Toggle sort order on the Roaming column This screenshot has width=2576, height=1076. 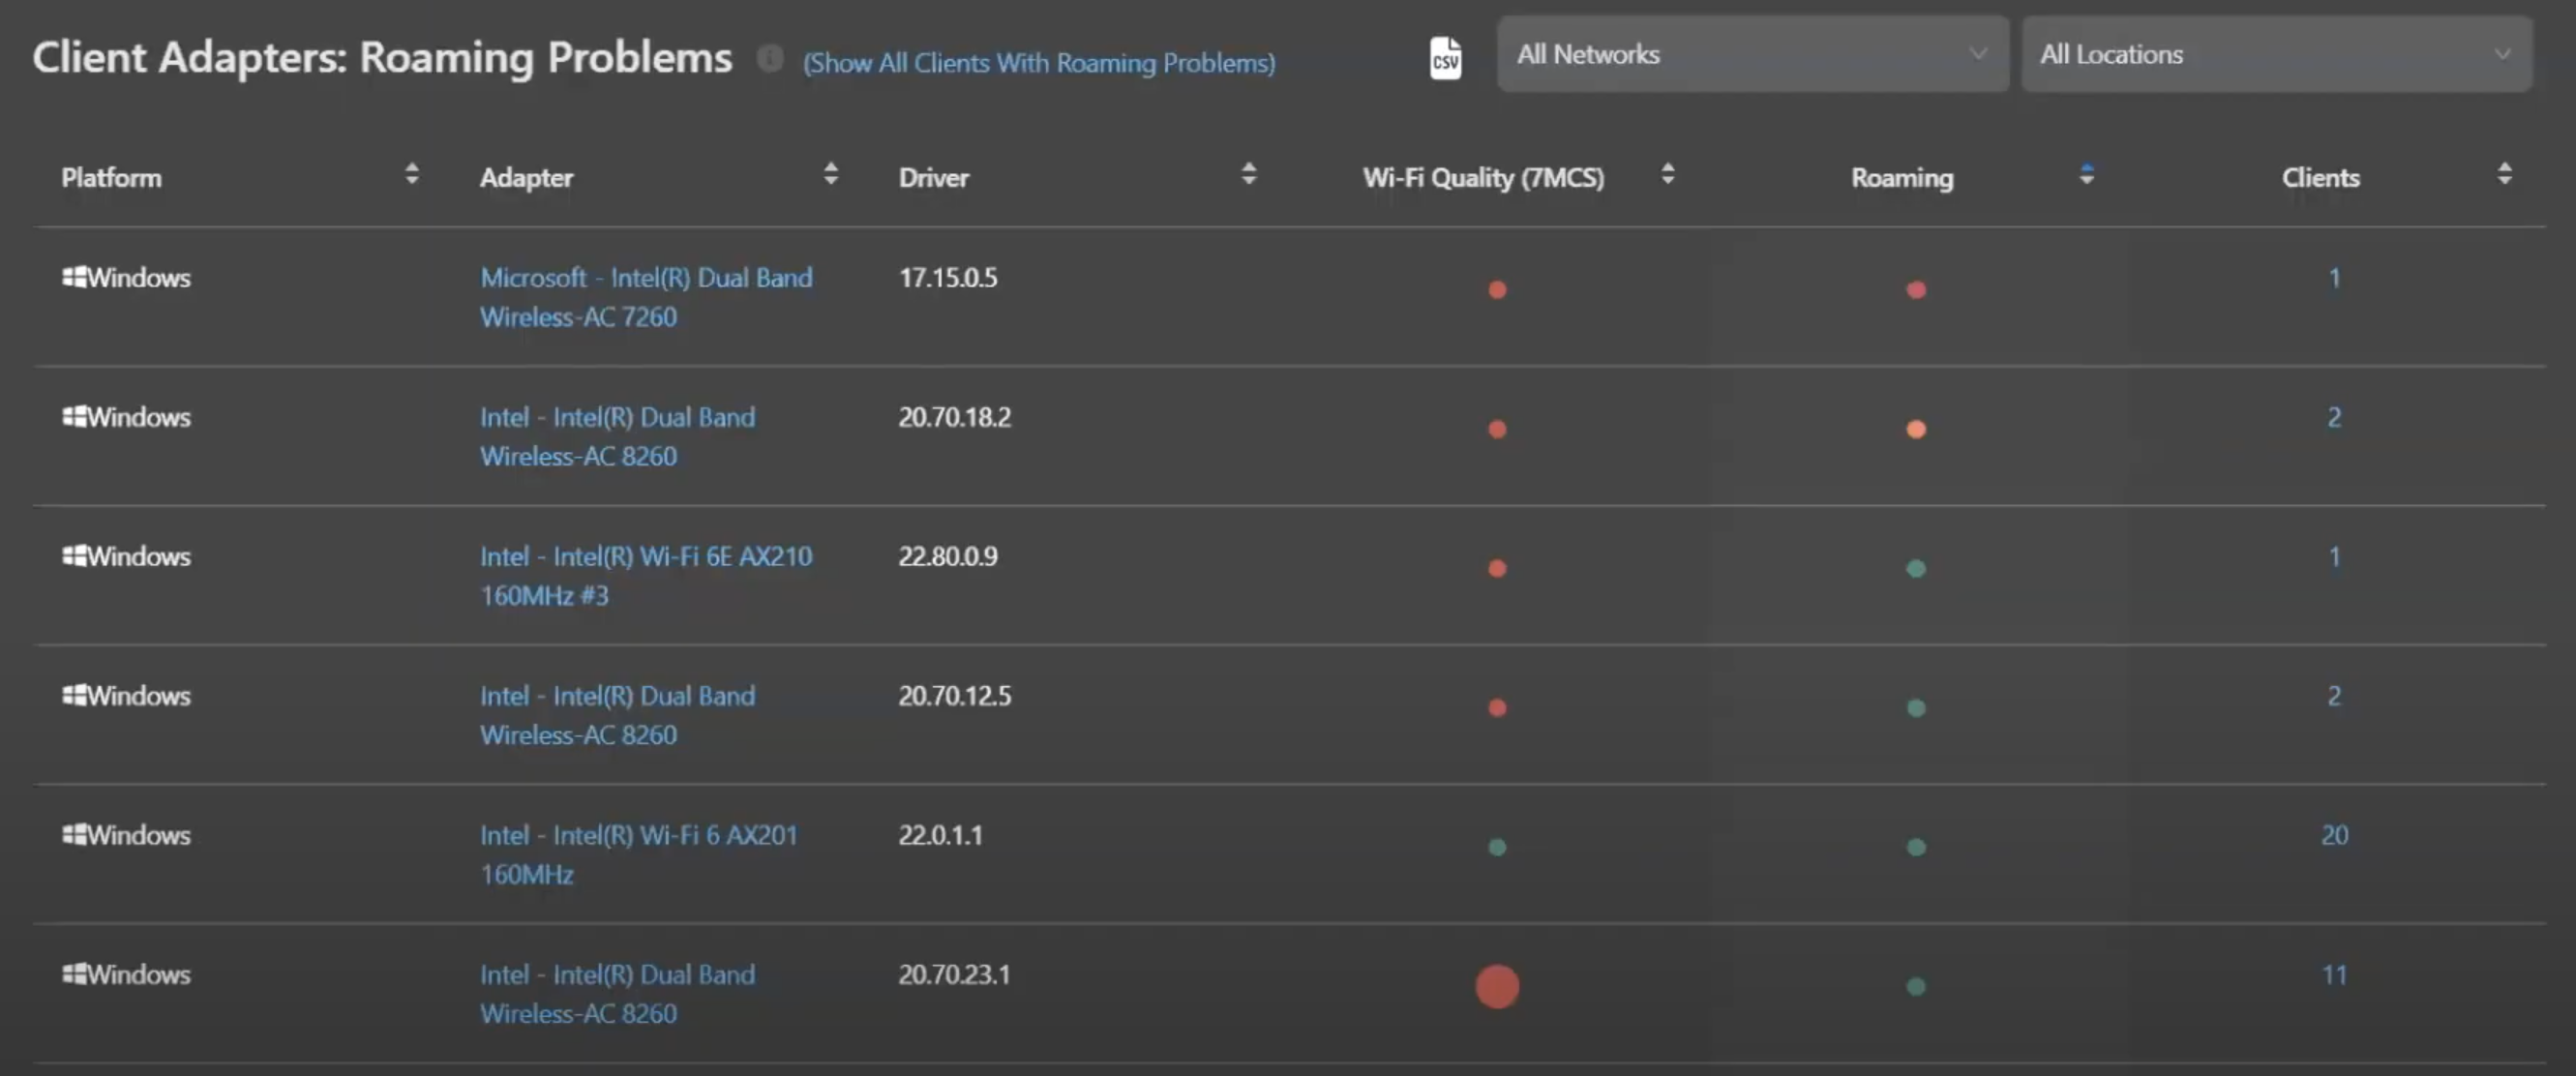[x=2086, y=174]
